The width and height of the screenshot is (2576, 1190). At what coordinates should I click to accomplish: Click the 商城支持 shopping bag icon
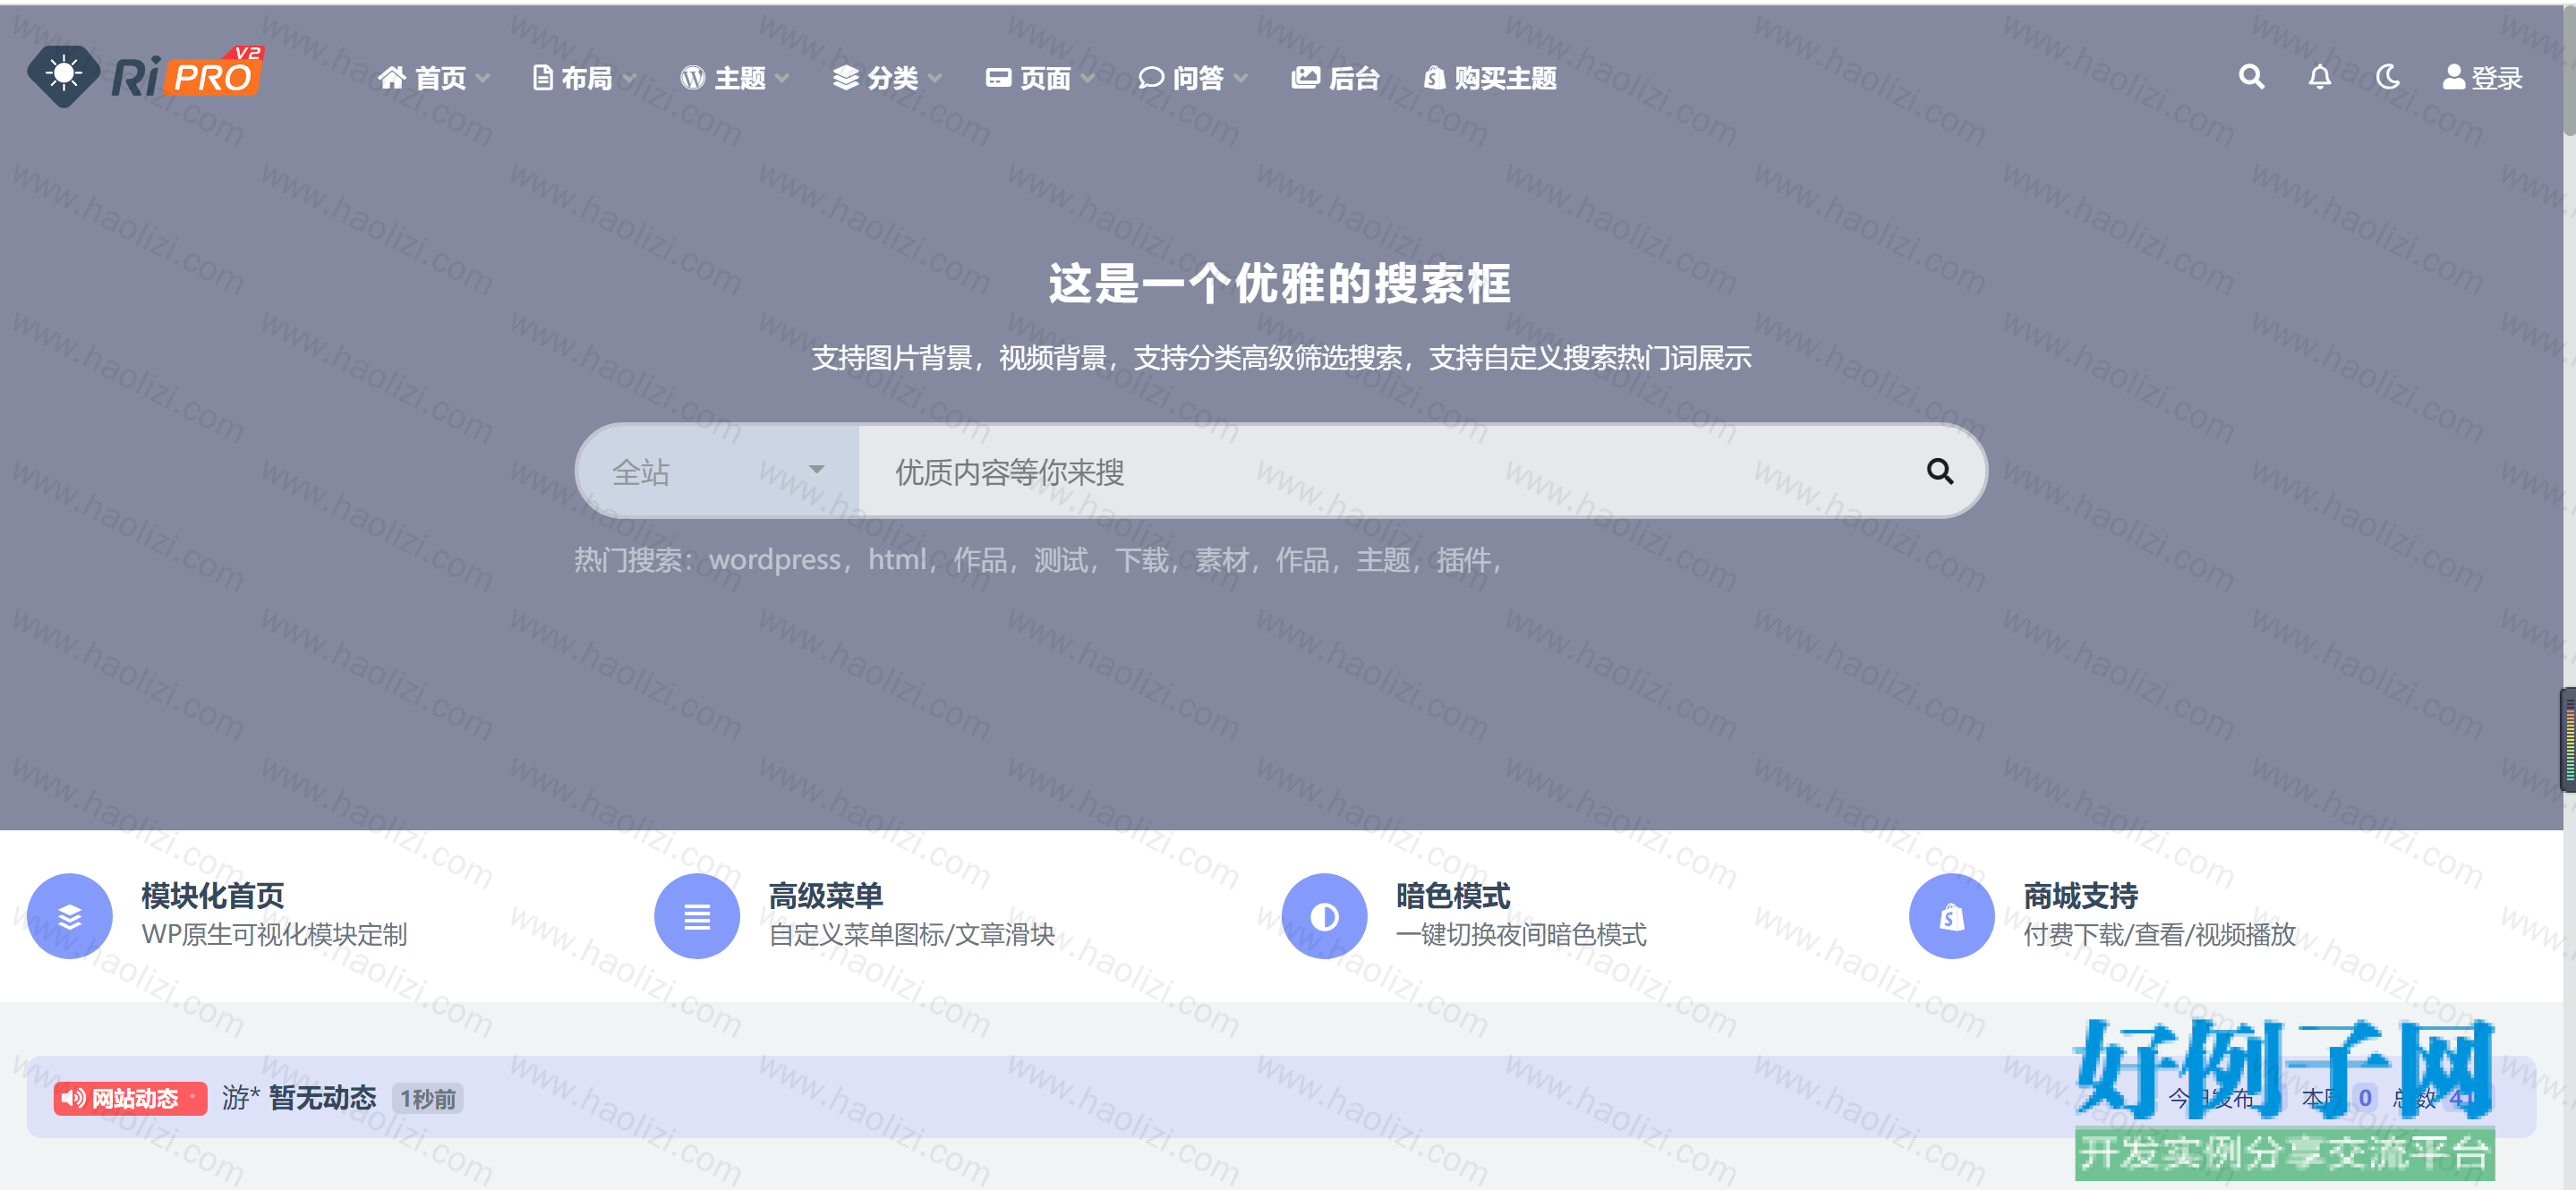point(1951,916)
